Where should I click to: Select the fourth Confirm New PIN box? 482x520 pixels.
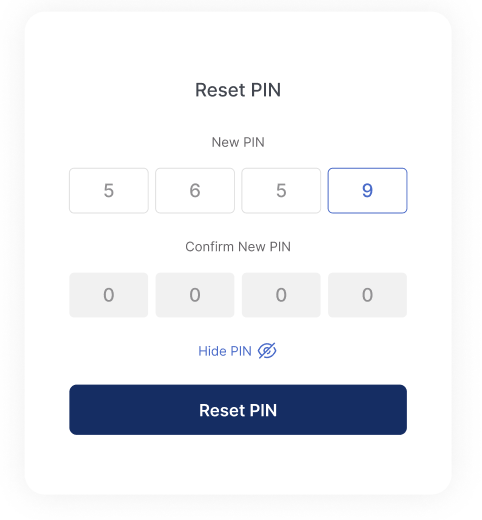(367, 295)
